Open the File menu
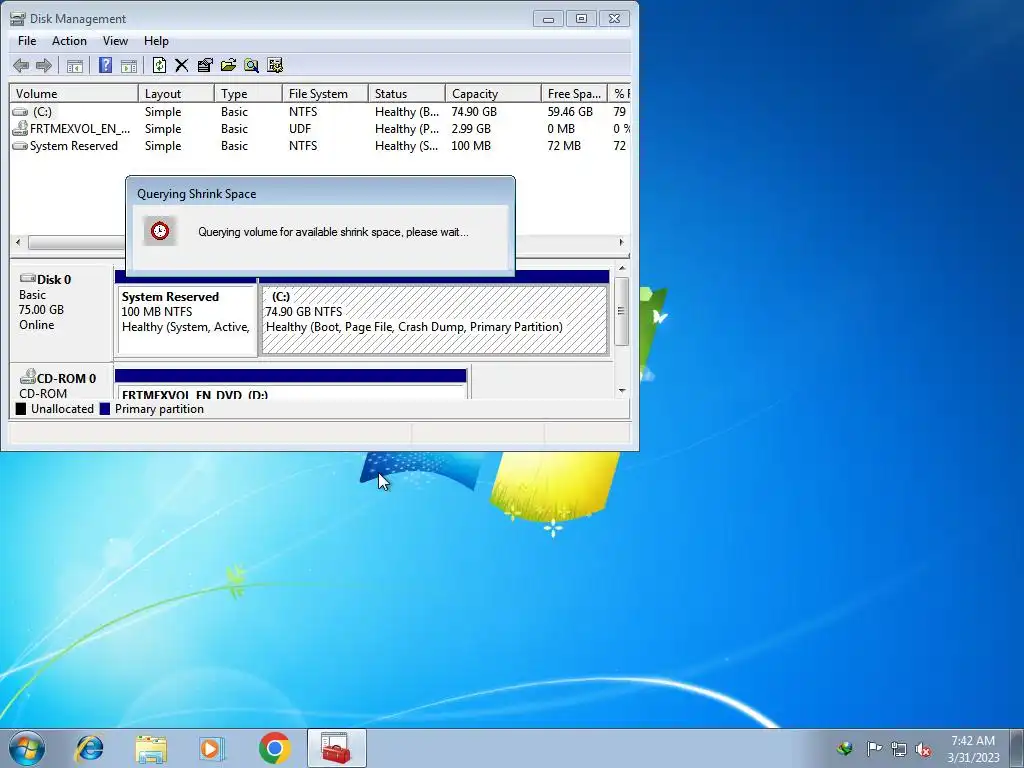 [27, 40]
